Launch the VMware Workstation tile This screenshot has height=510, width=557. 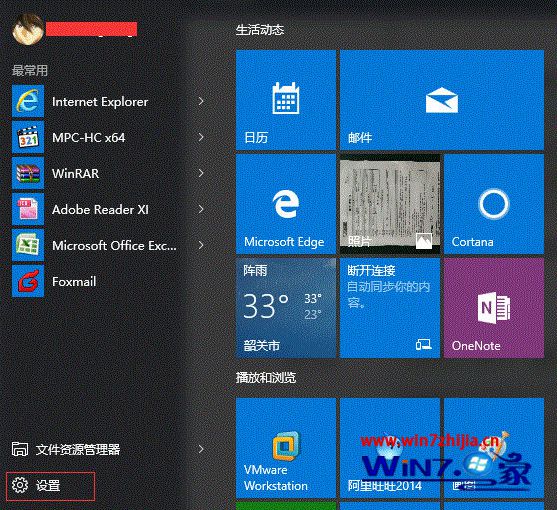[286, 447]
